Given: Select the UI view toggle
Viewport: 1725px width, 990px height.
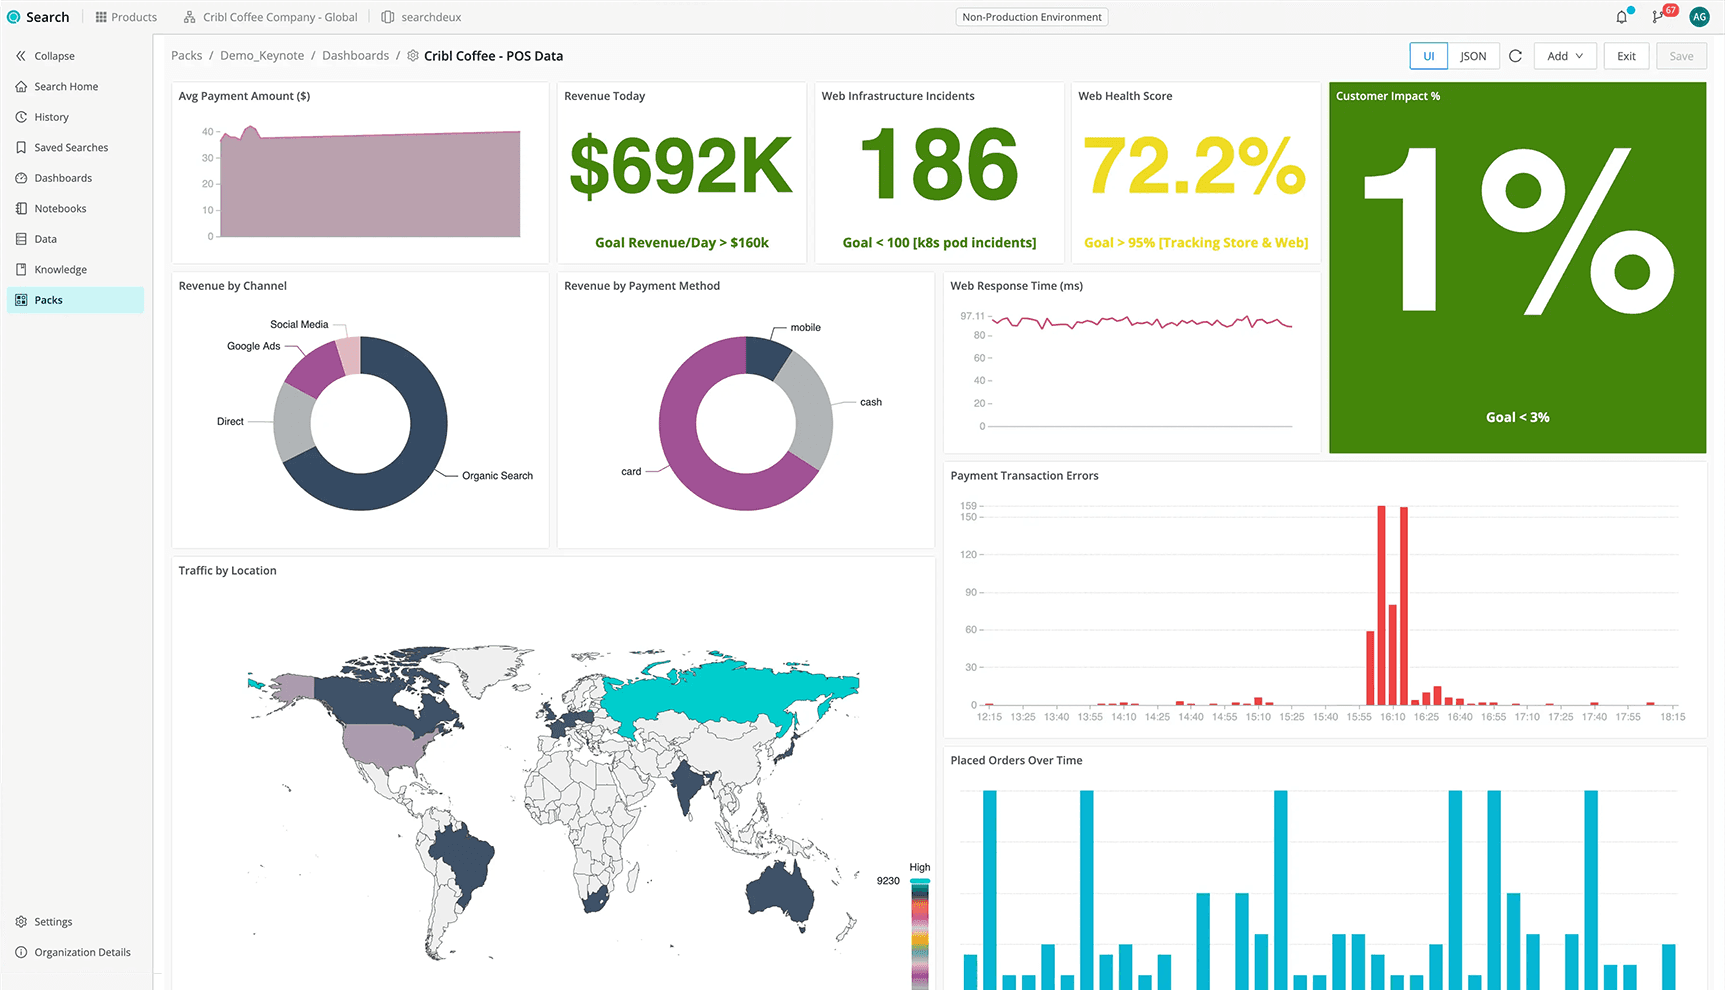Looking at the screenshot, I should tap(1428, 56).
